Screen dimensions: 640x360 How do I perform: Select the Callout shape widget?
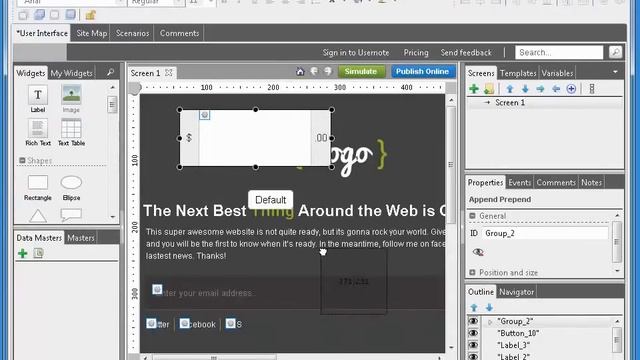coord(71,215)
